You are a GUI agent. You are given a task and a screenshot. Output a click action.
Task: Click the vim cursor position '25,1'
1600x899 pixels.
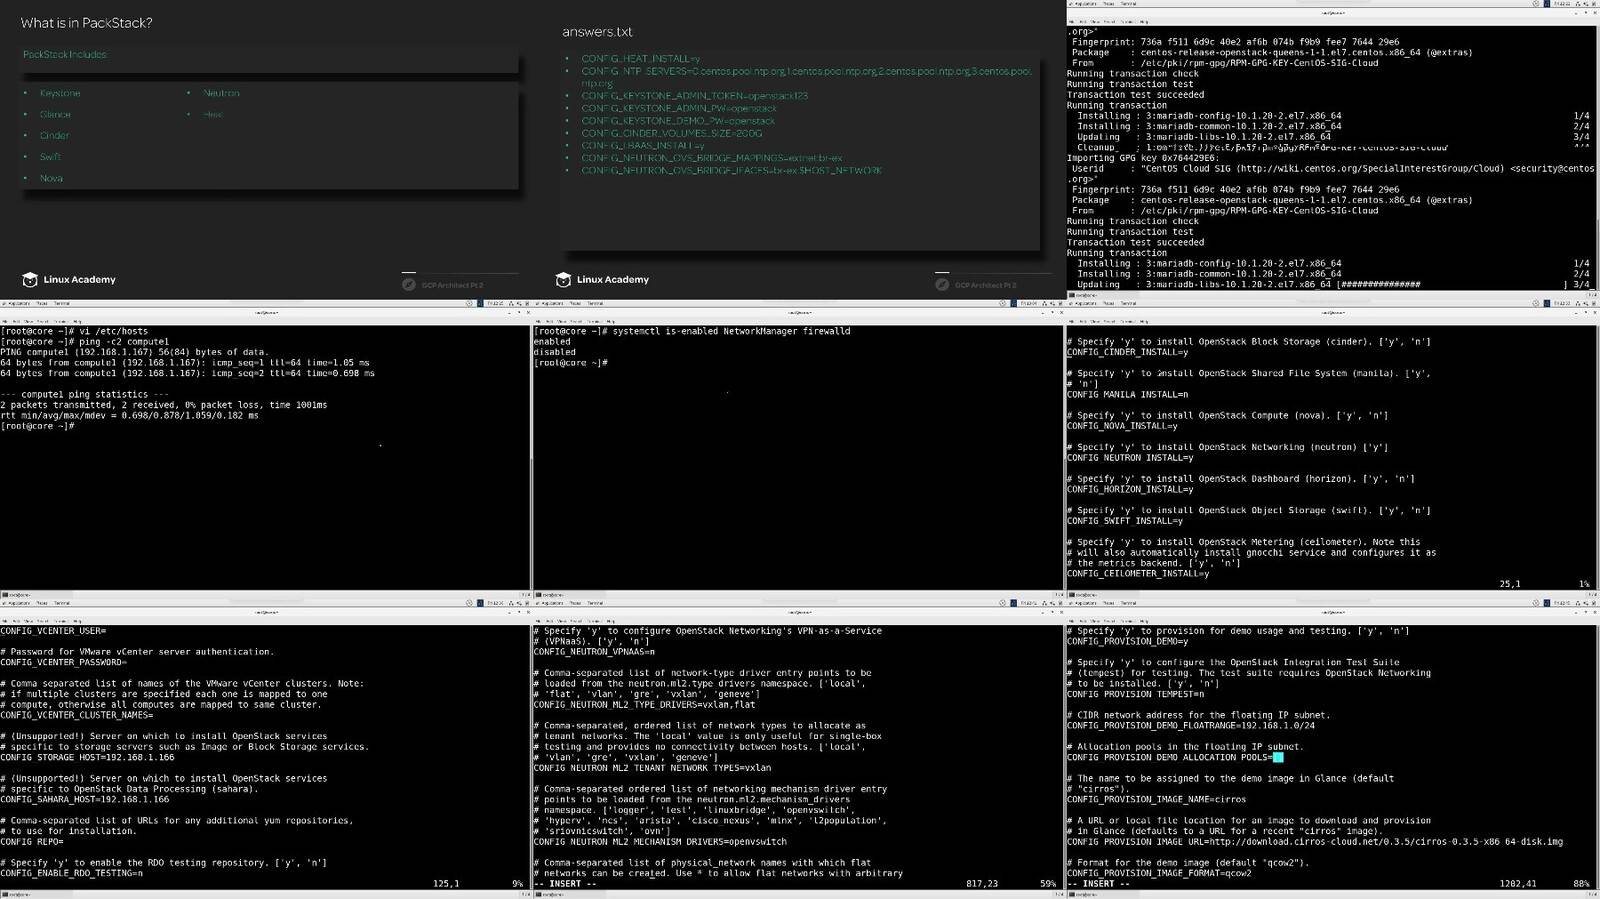pyautogui.click(x=1510, y=584)
